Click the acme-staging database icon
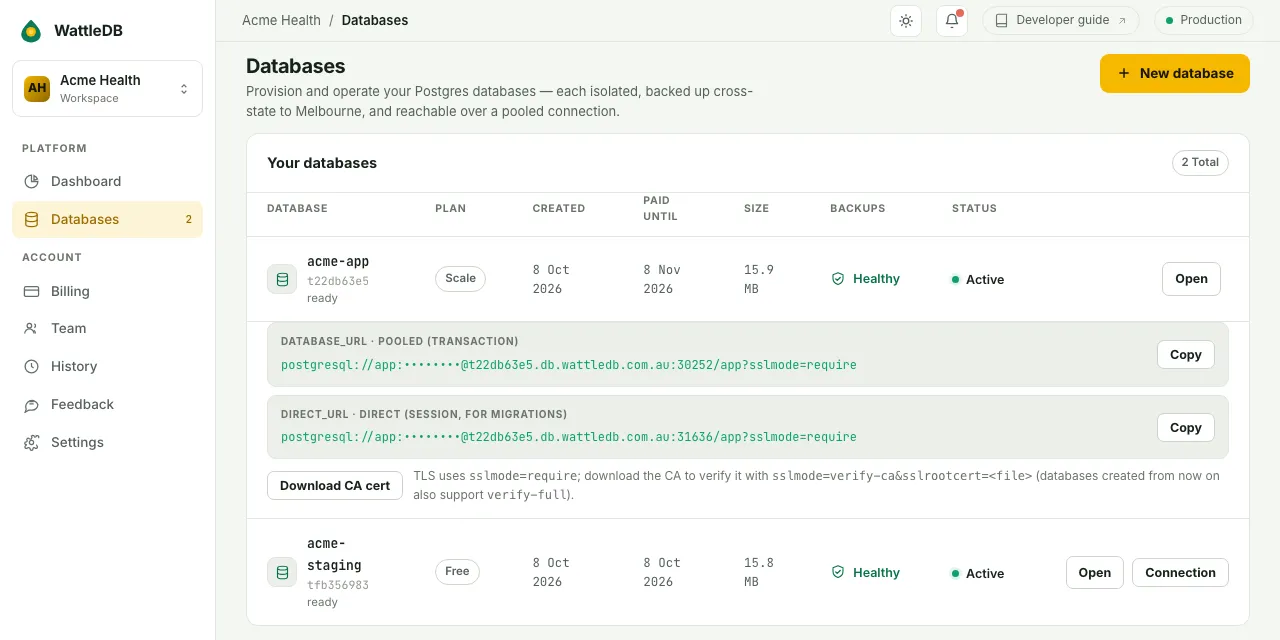Viewport: 1280px width, 640px height. 282,573
